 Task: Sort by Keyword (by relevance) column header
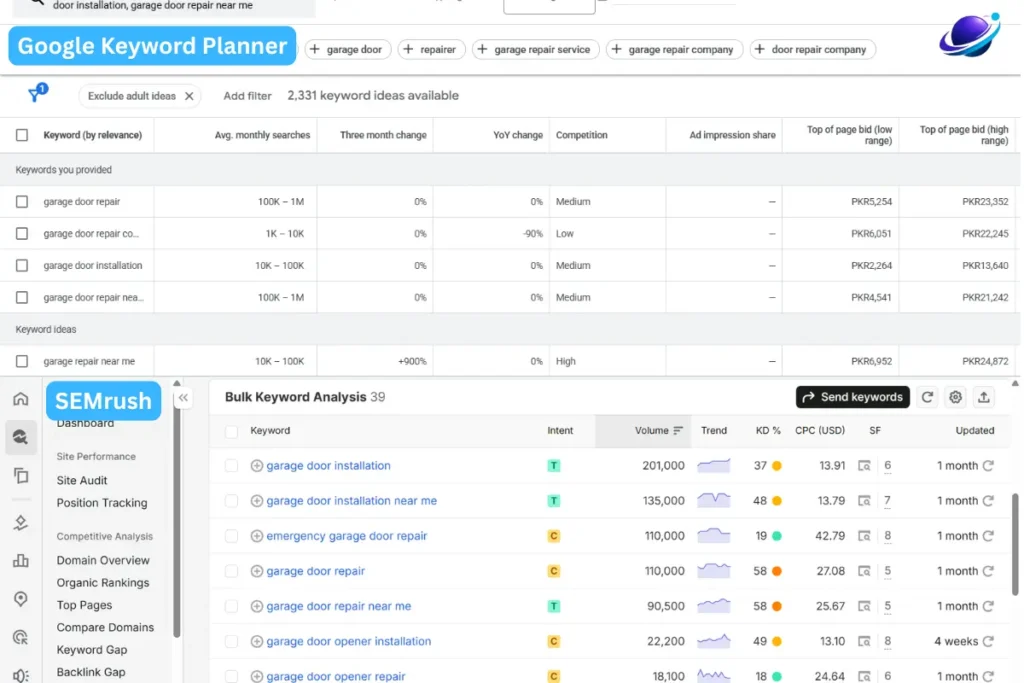coord(92,135)
